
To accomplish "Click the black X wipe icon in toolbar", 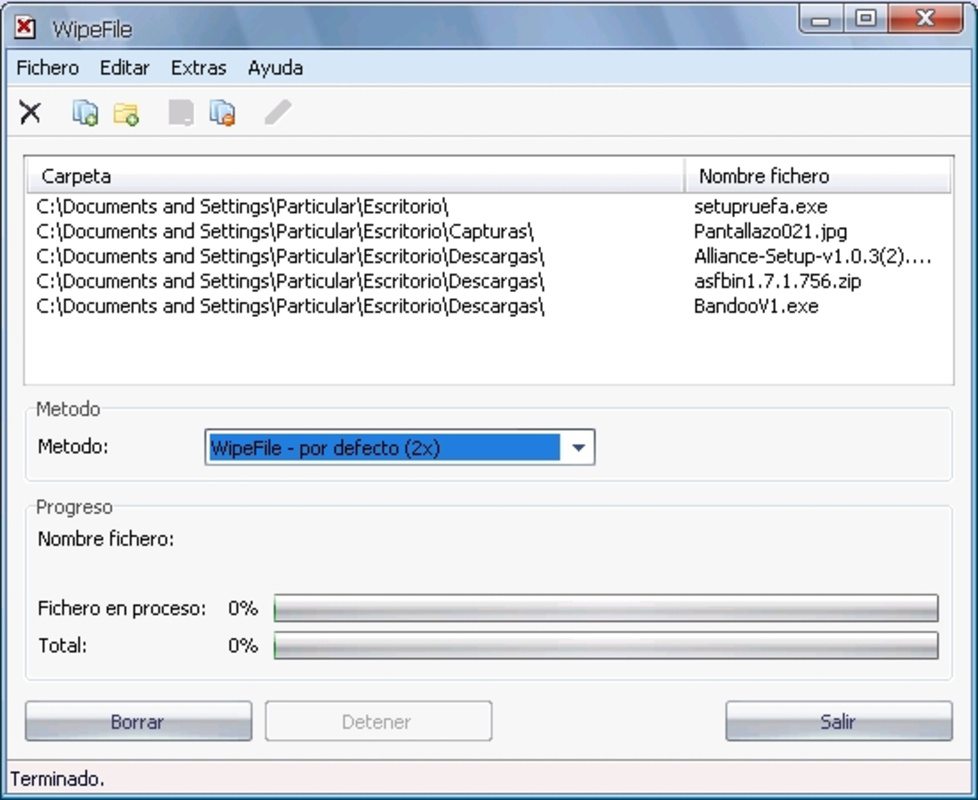I will tap(30, 113).
